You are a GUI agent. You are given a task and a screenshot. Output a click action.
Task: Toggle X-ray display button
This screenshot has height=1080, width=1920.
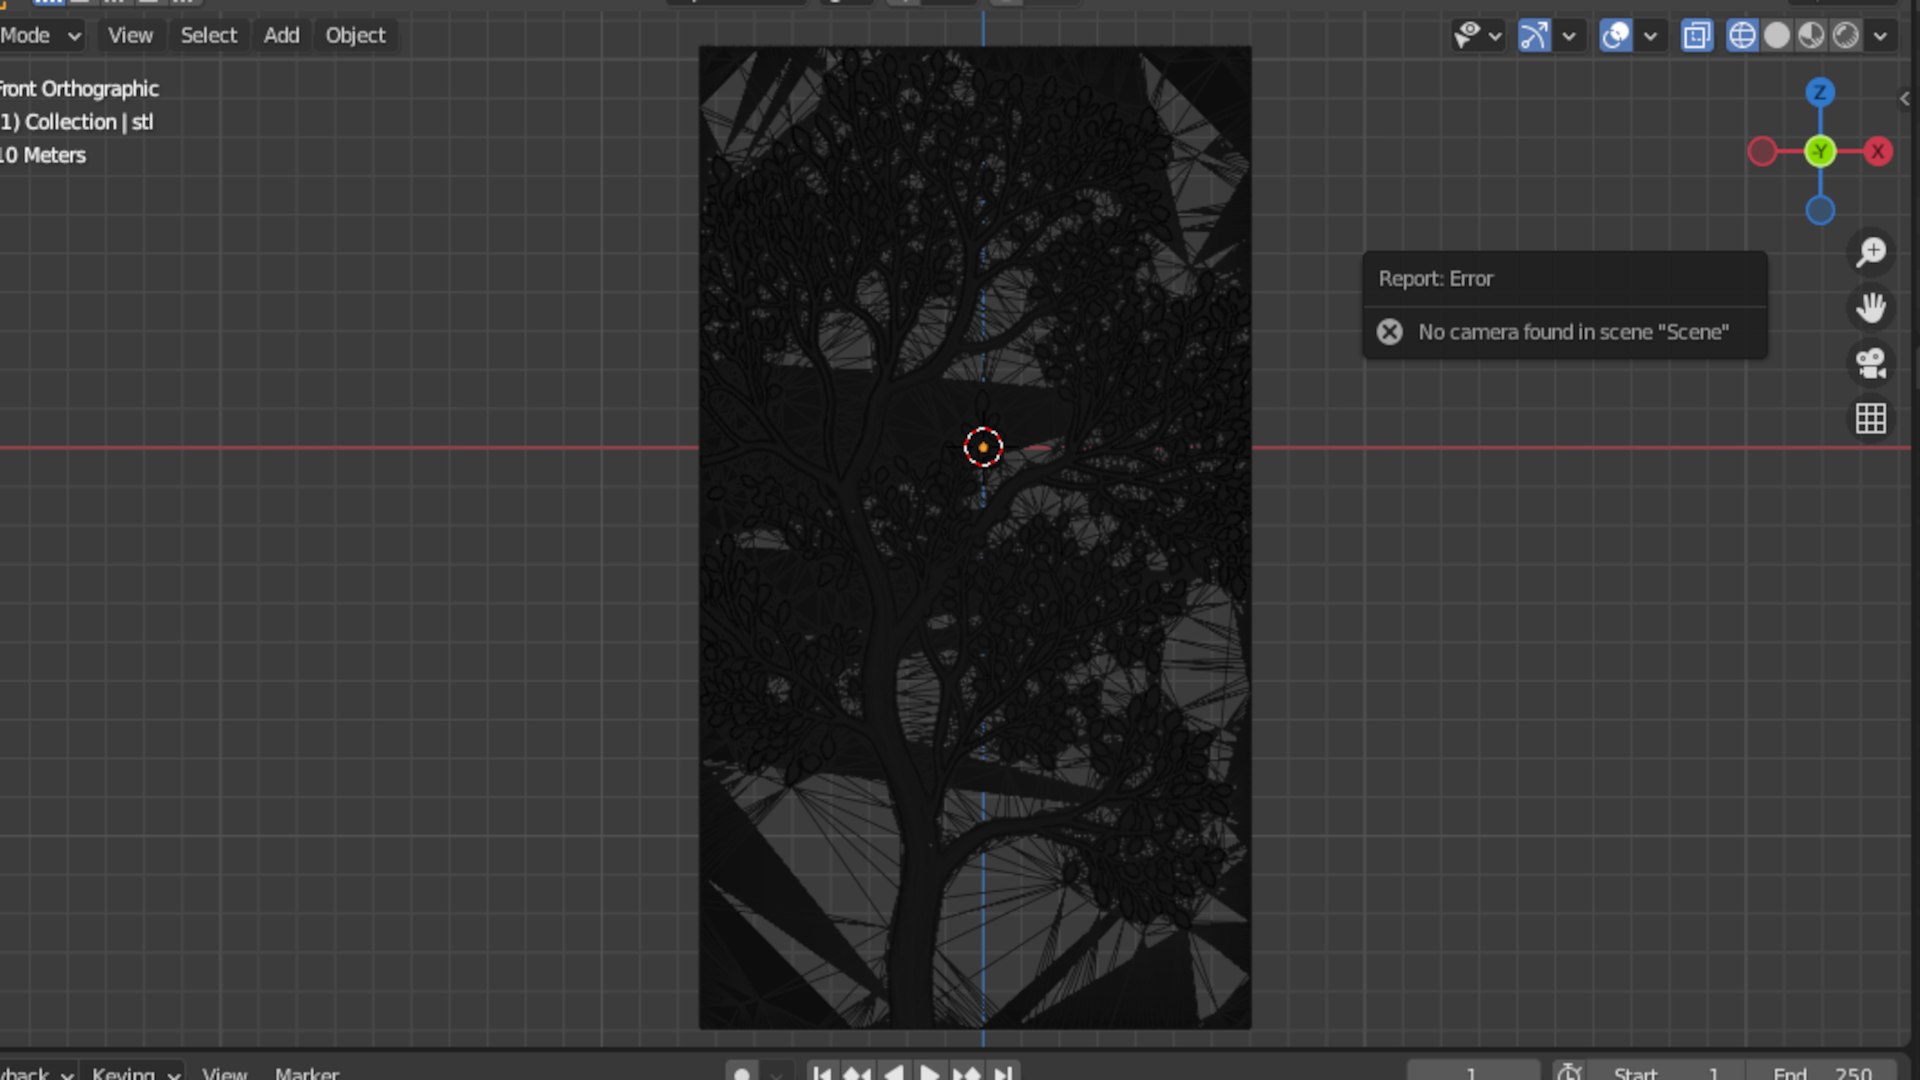[x=1697, y=36]
